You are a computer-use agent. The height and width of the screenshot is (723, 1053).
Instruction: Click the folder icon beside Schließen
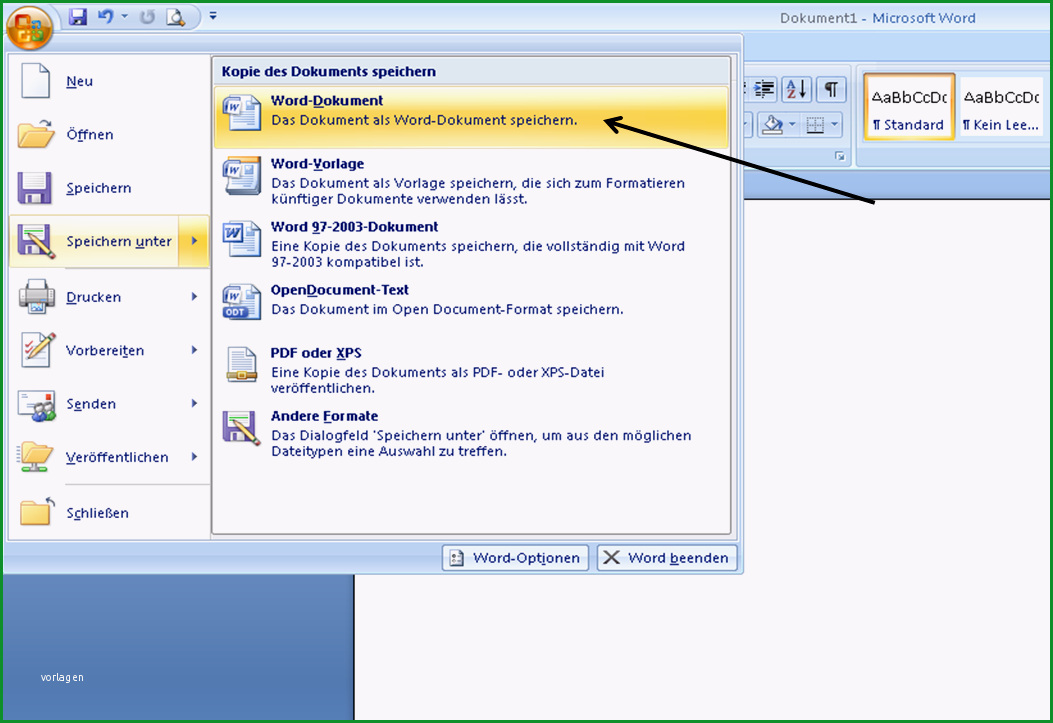click(37, 512)
